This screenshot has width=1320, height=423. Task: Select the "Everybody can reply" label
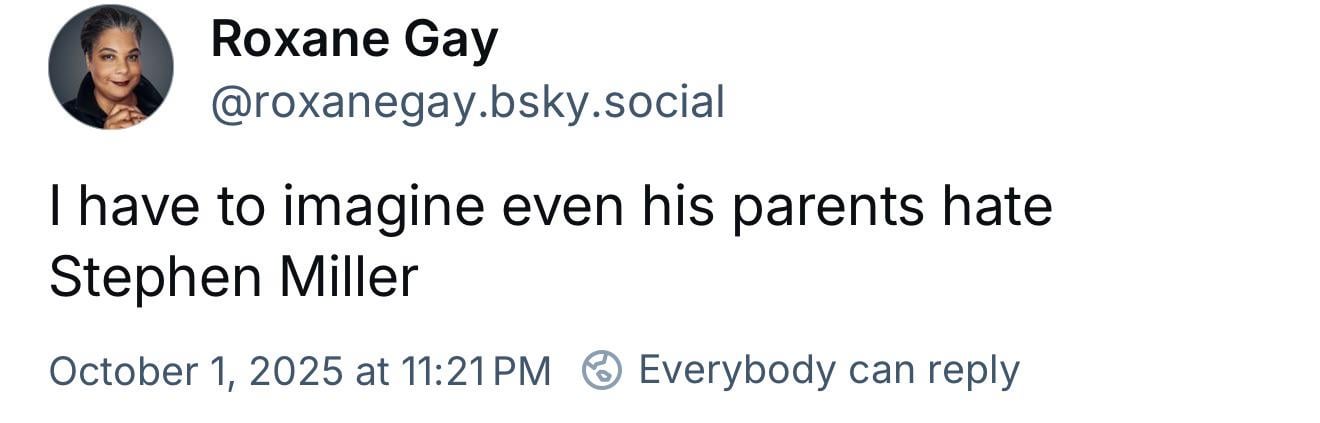[828, 370]
